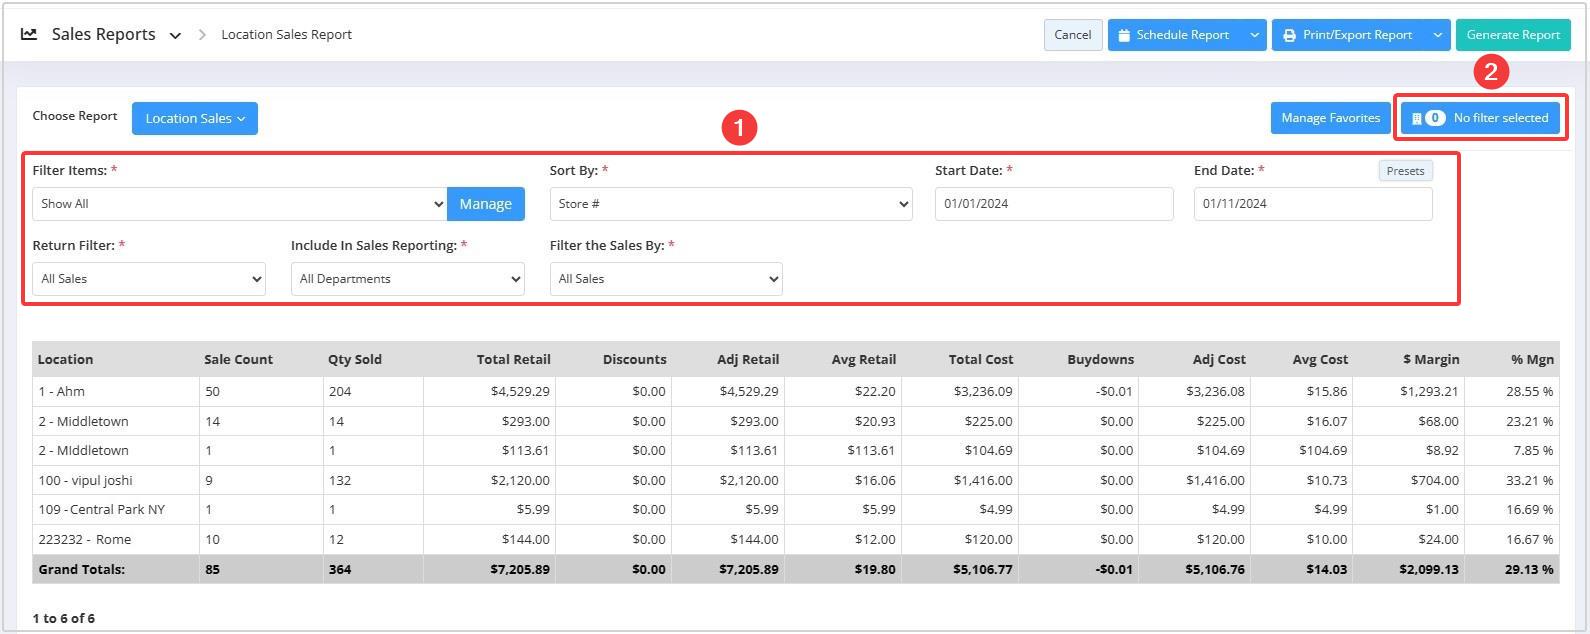Click the Manage Favorites button
The height and width of the screenshot is (634, 1590).
pos(1330,118)
